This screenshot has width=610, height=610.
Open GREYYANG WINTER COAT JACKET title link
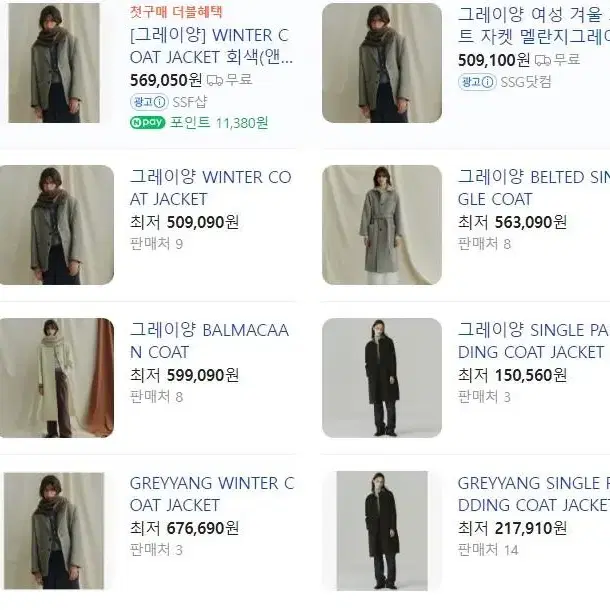pyautogui.click(x=212, y=494)
